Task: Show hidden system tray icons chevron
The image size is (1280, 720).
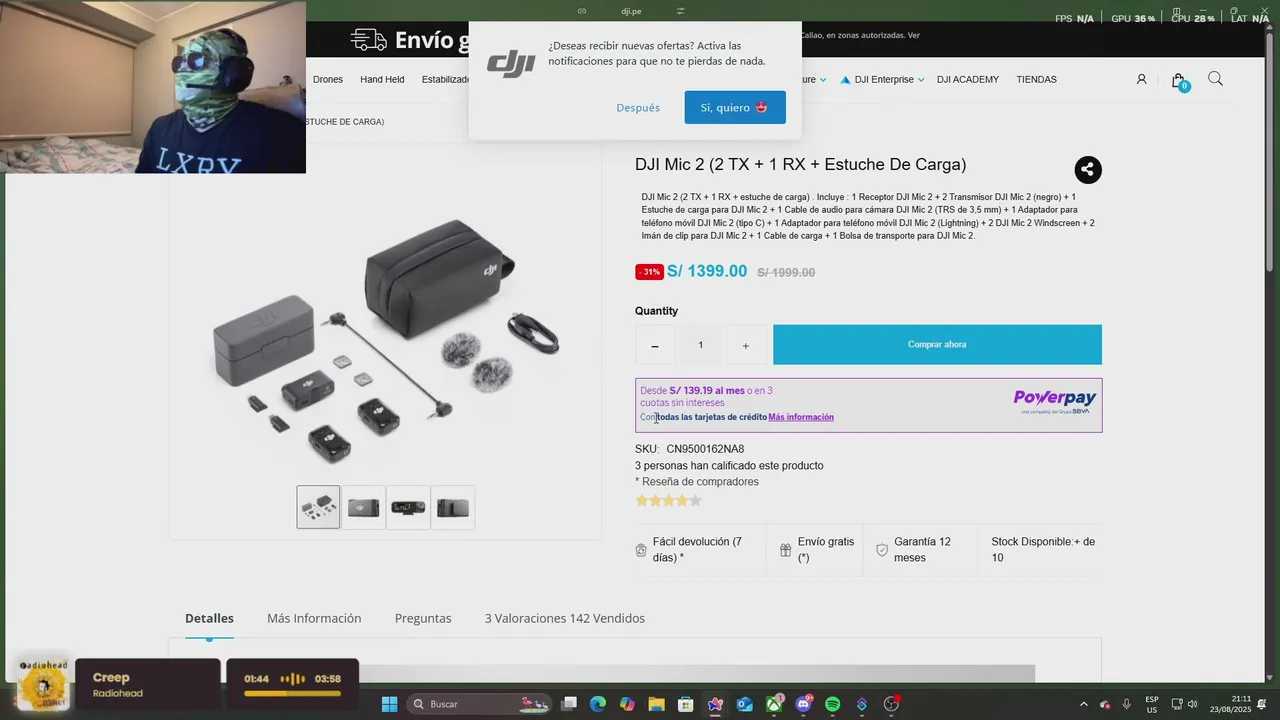Action: coord(1083,704)
